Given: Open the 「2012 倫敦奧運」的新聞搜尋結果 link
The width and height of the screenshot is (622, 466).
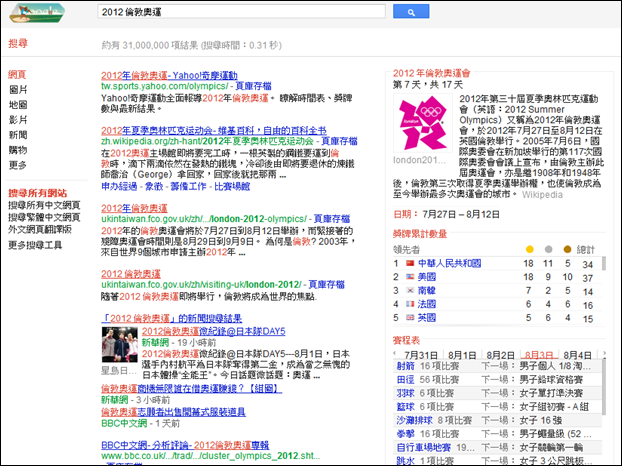Looking at the screenshot, I should (172, 318).
